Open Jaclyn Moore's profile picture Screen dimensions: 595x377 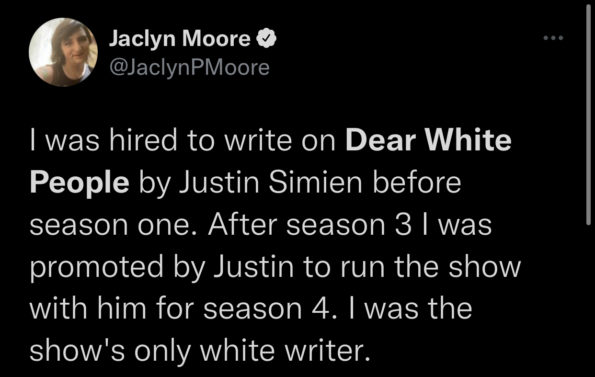[63, 52]
